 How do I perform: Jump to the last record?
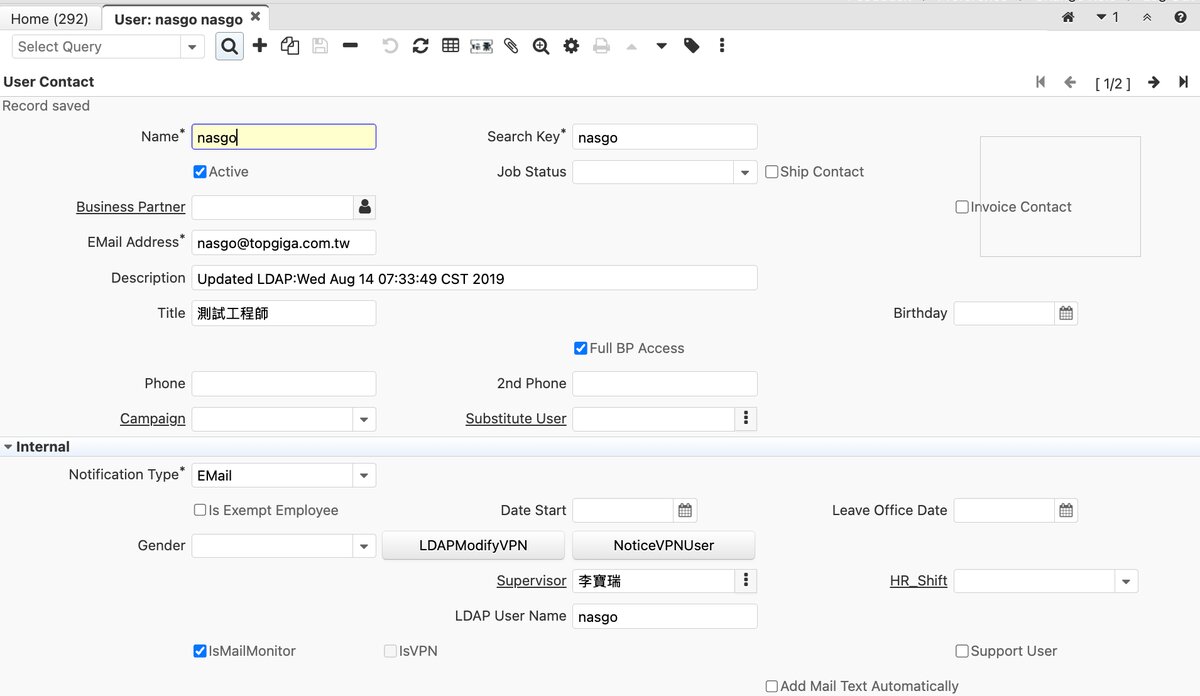coord(1183,82)
